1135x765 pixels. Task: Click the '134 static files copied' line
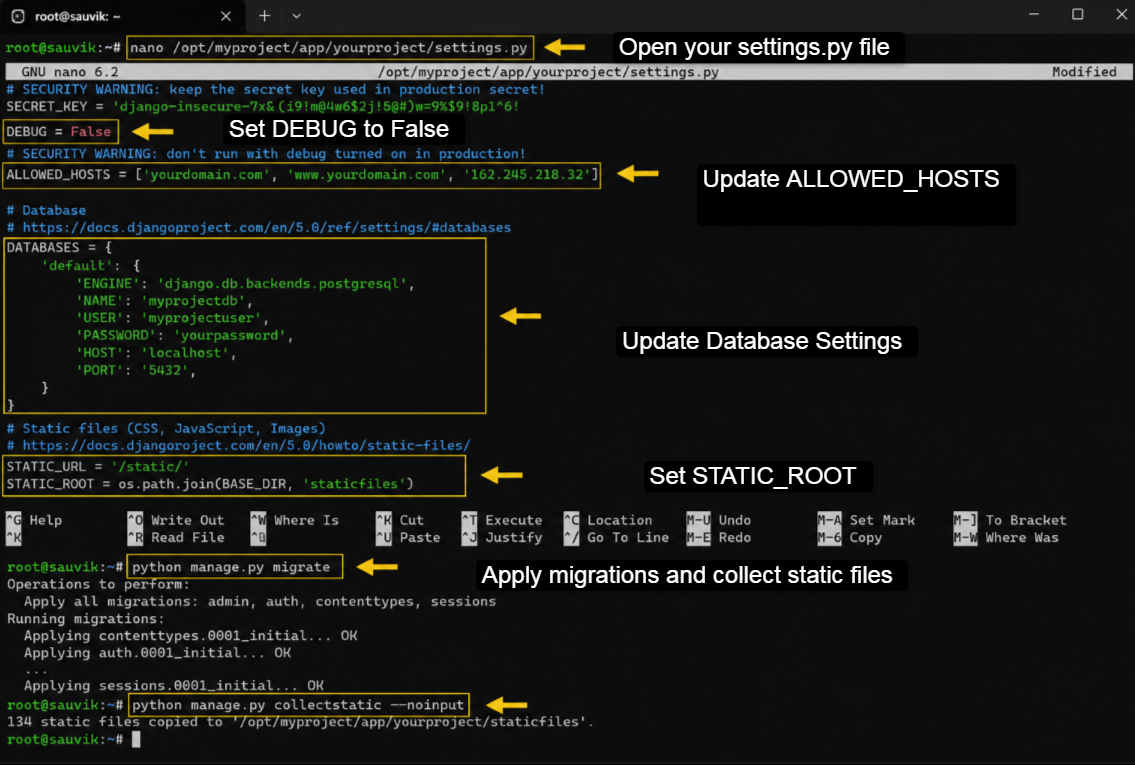click(300, 722)
